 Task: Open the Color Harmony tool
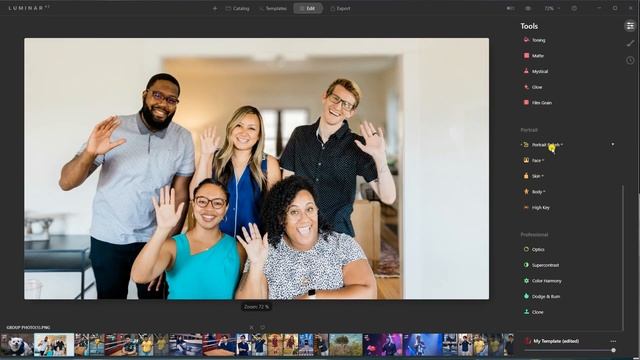click(x=542, y=281)
